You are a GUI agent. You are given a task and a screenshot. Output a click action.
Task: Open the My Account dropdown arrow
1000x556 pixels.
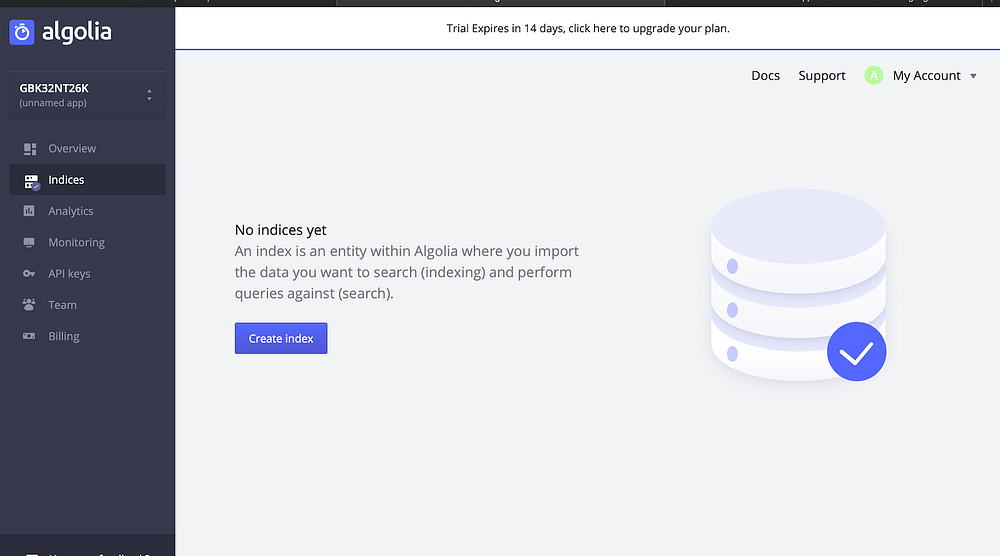coord(974,76)
